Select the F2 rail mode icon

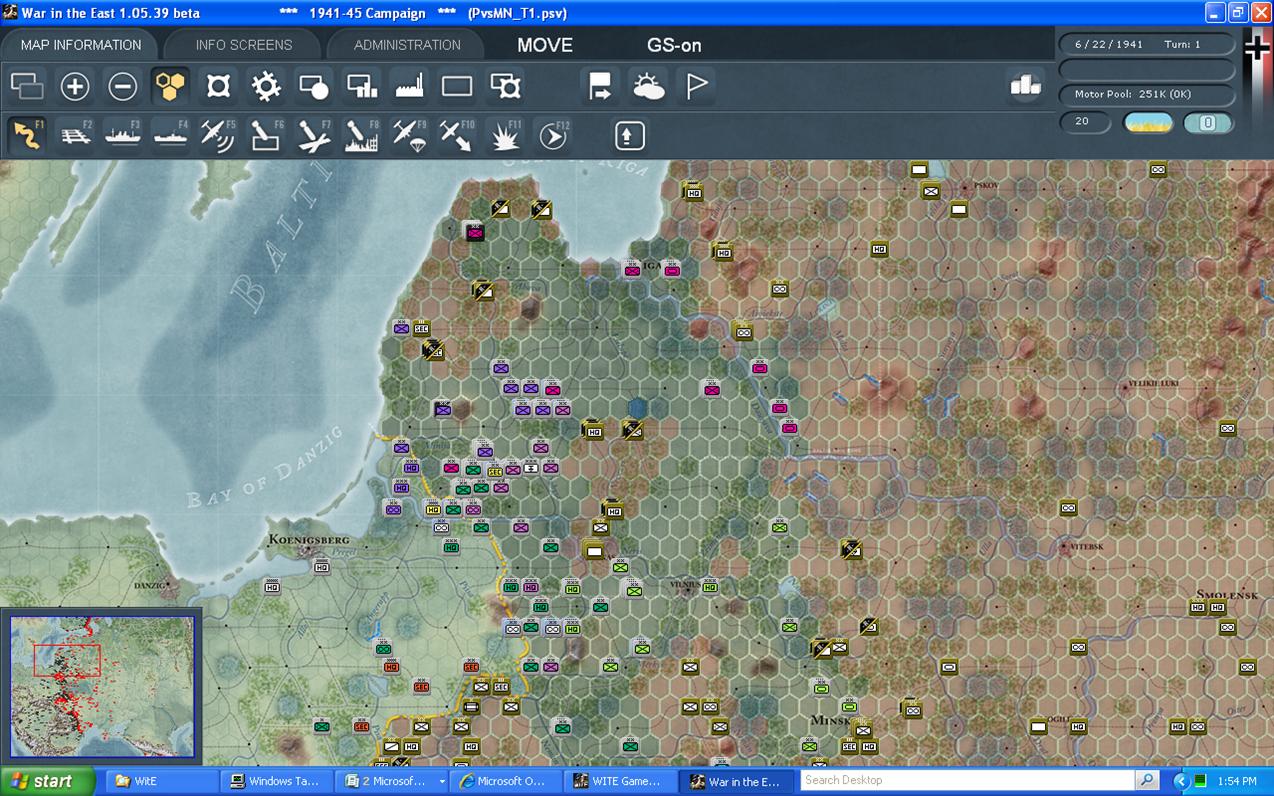tap(75, 134)
